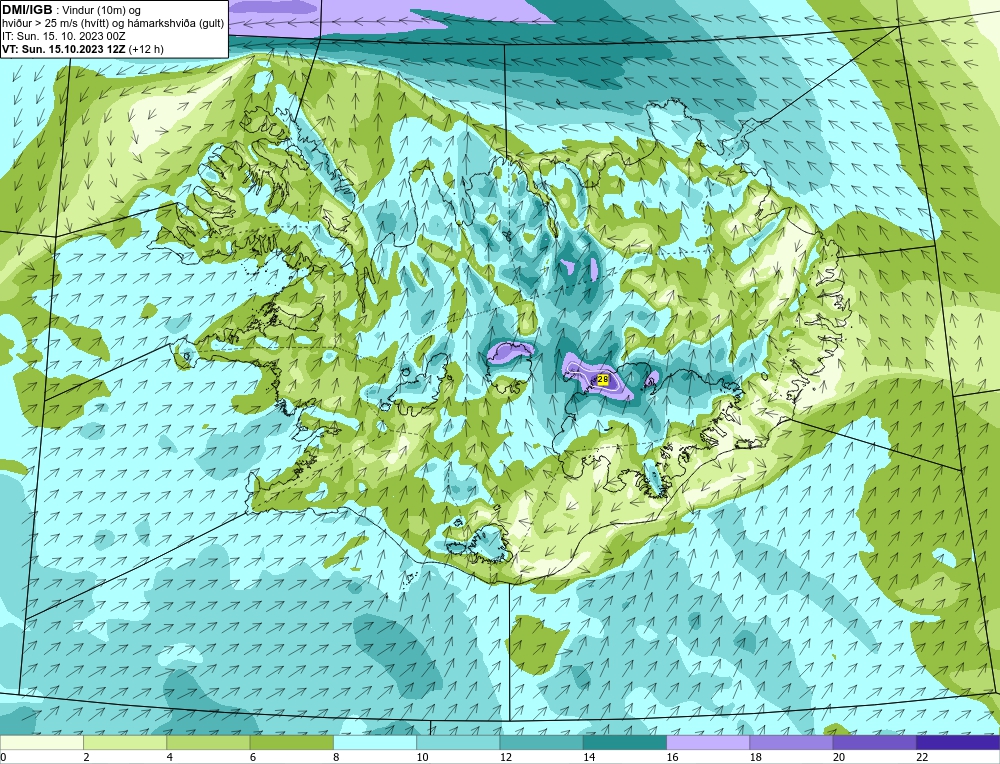Select the medium purple 18–20 m/s legend swatch
Image resolution: width=1000 pixels, height=764 pixels.
coord(791,742)
